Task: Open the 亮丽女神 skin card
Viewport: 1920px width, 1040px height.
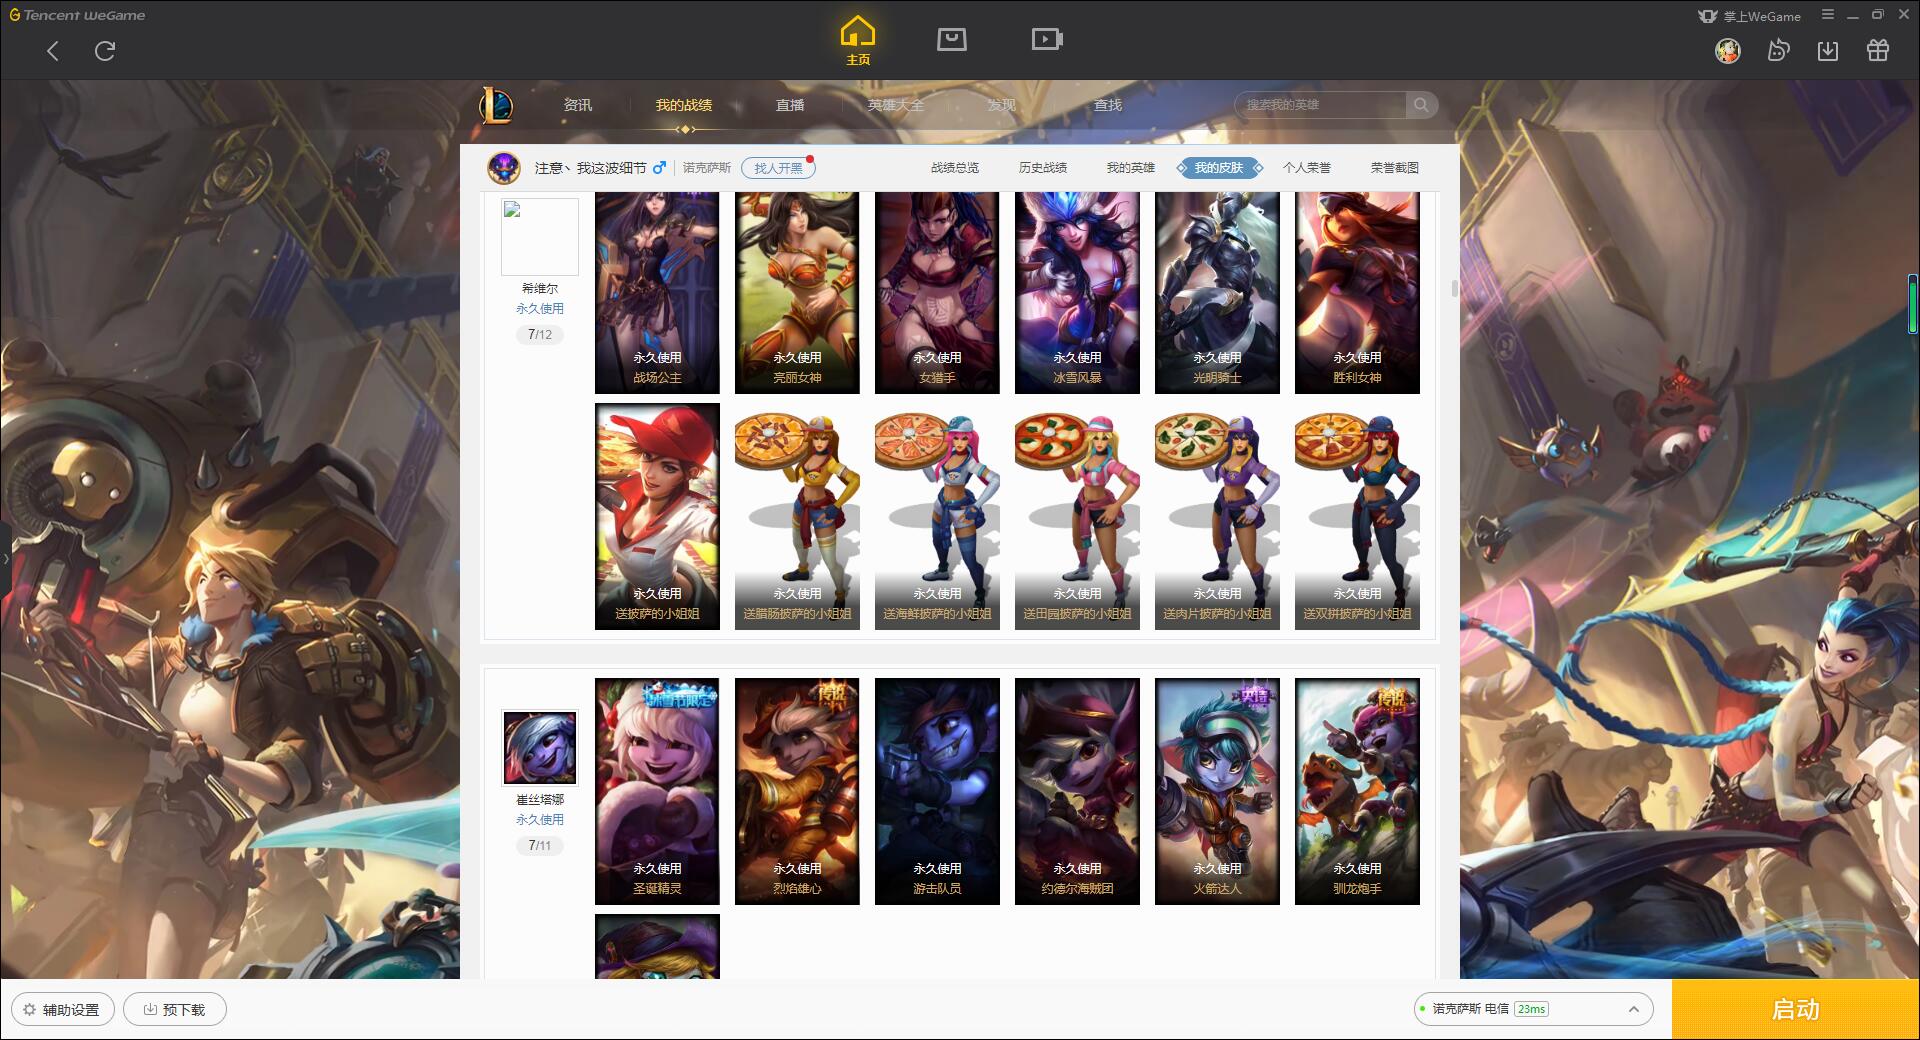Action: pyautogui.click(x=797, y=292)
